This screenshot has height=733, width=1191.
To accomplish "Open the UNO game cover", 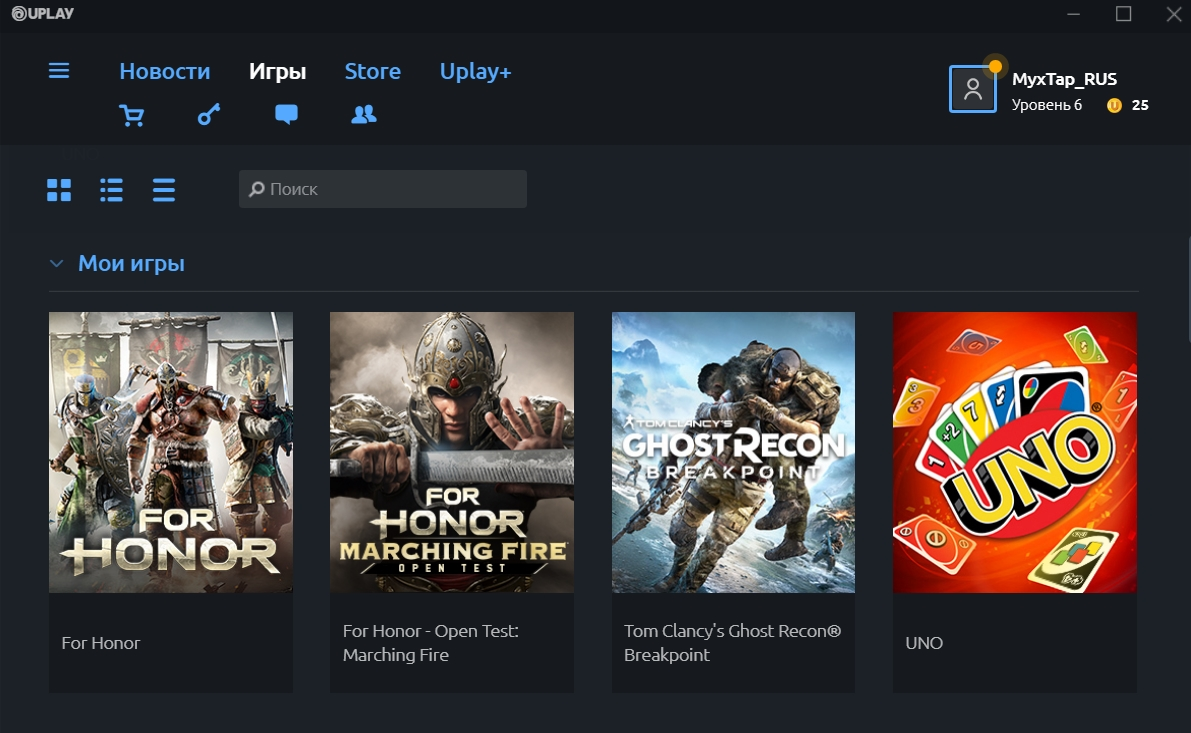I will click(1015, 452).
